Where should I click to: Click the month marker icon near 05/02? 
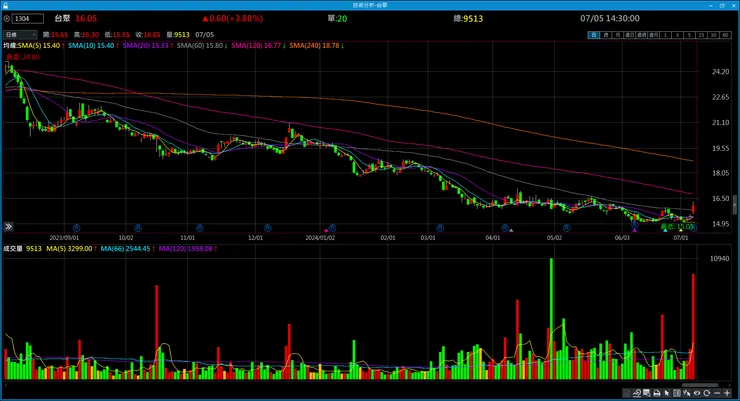(x=566, y=228)
